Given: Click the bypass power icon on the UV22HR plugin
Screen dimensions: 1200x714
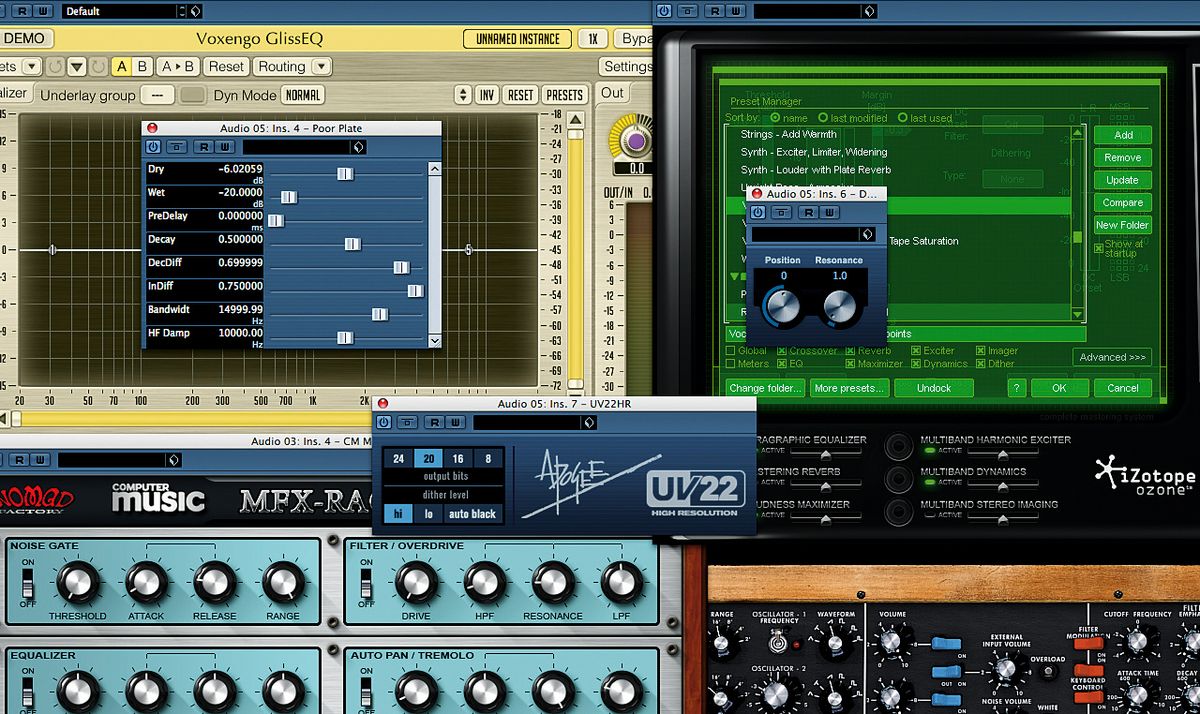Looking at the screenshot, I should point(384,422).
